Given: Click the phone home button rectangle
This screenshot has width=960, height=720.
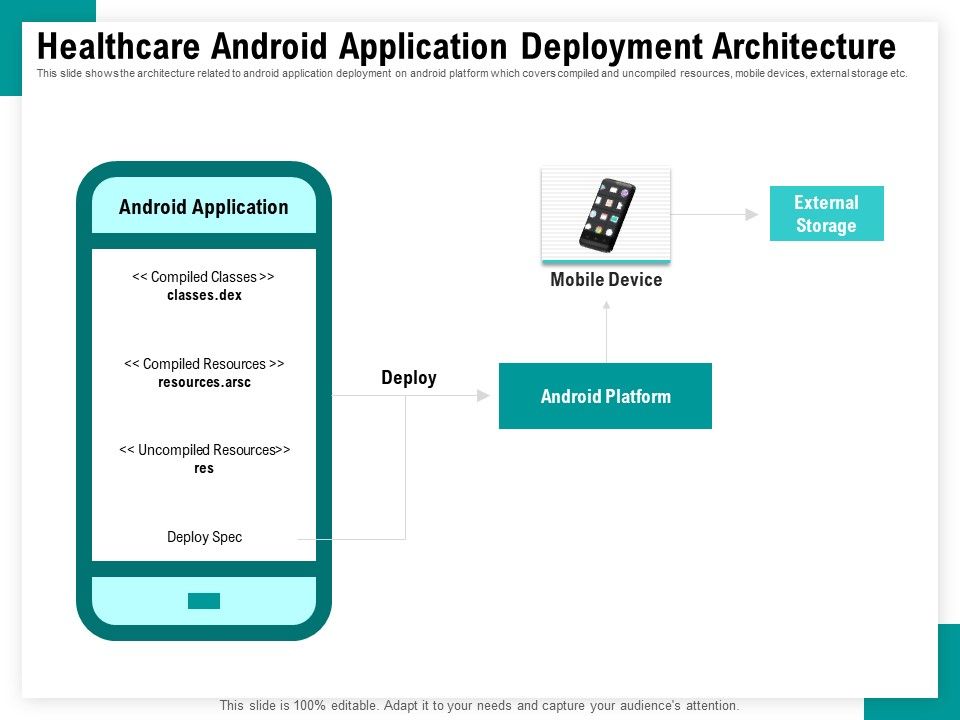Looking at the screenshot, I should 204,601.
